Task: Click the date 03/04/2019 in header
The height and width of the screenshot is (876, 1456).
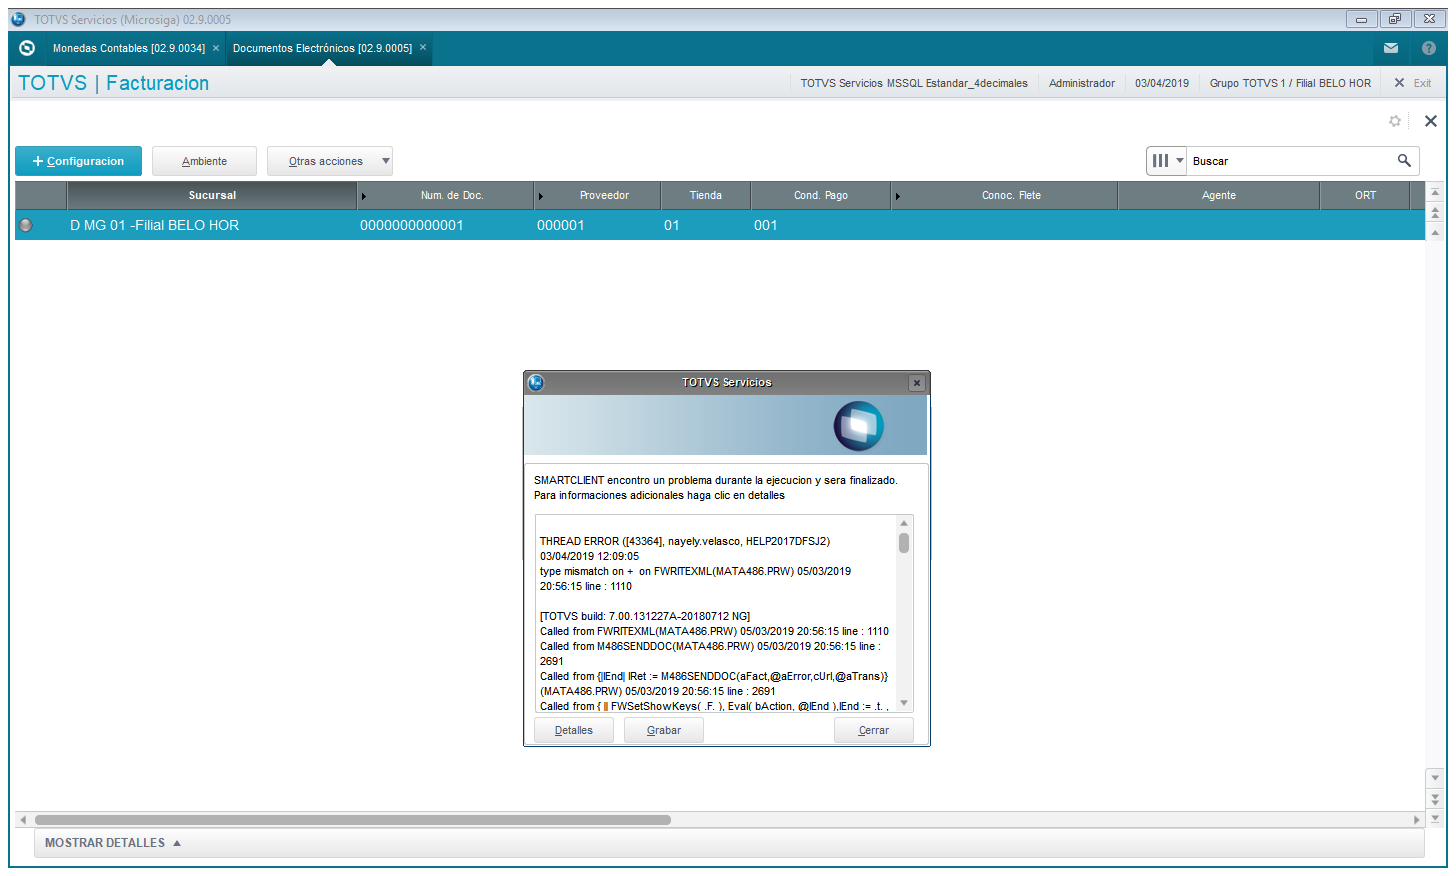Action: (x=1162, y=83)
